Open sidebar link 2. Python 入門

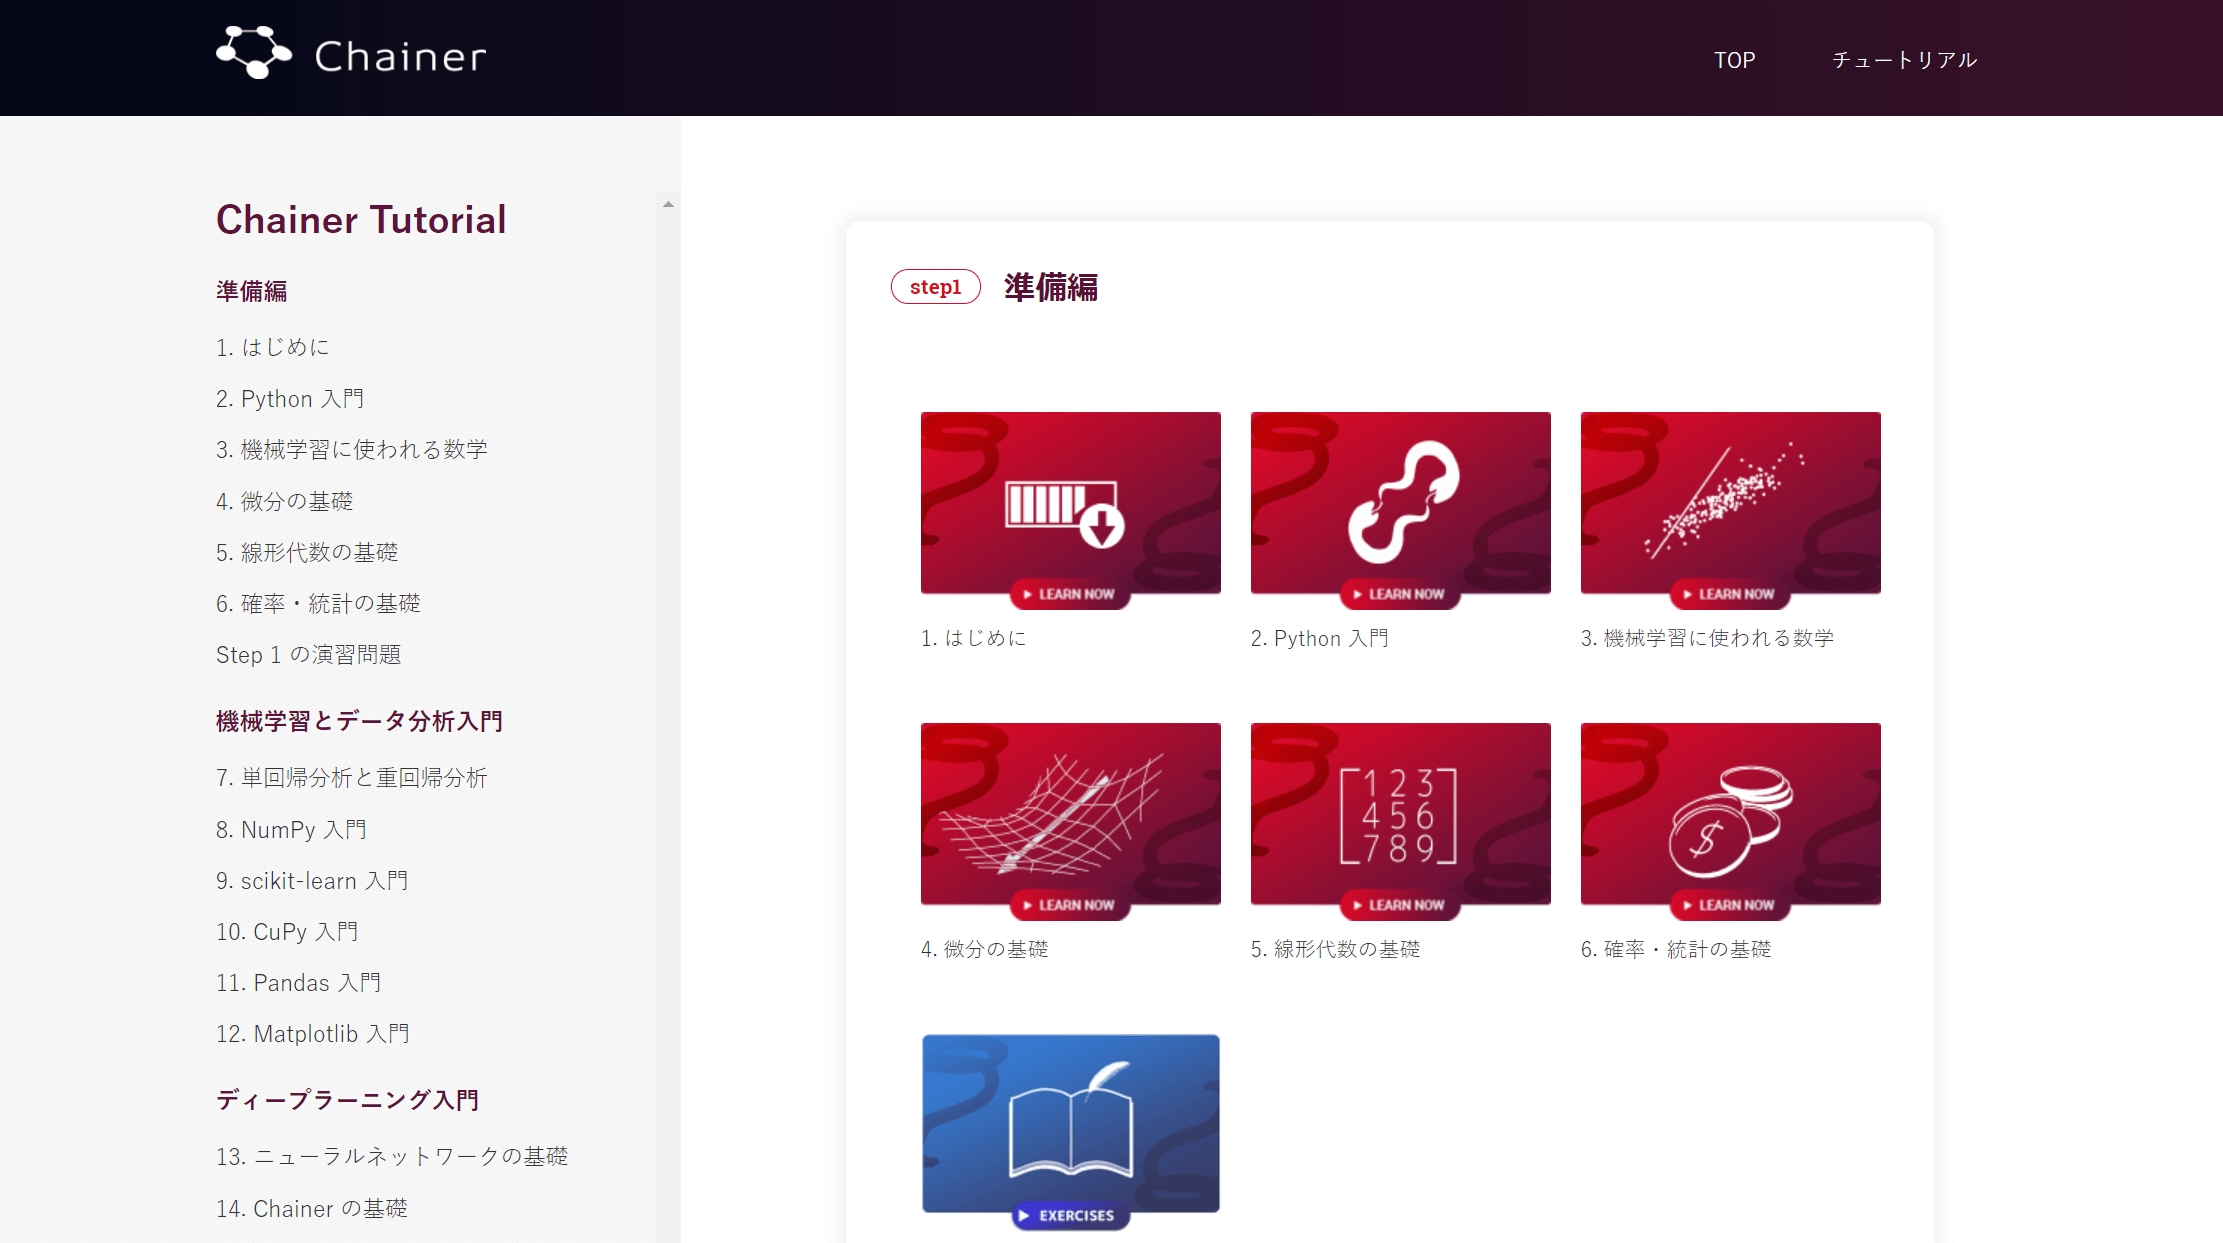[x=290, y=399]
